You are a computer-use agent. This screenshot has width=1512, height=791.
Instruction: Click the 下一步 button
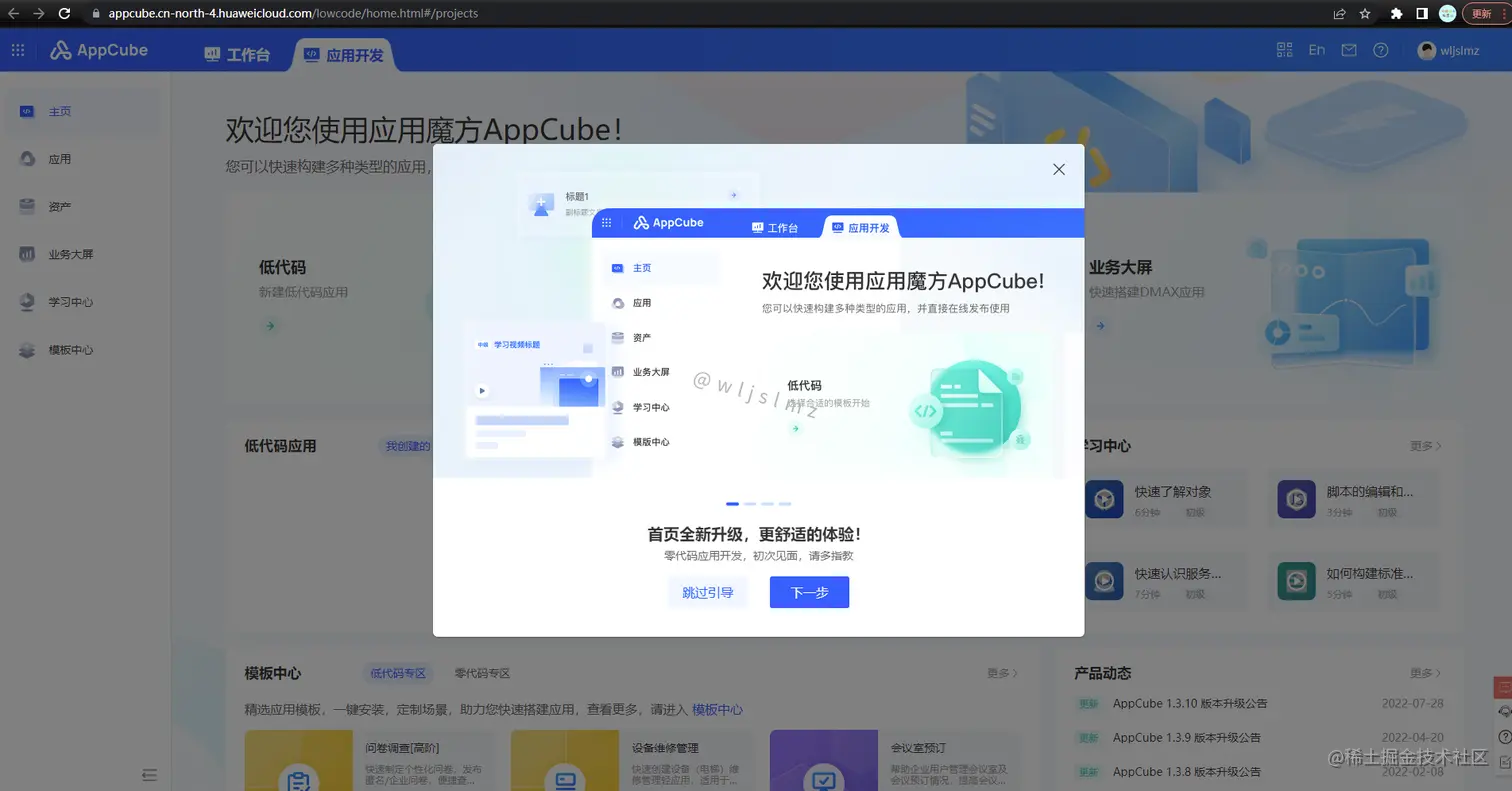pyautogui.click(x=809, y=592)
